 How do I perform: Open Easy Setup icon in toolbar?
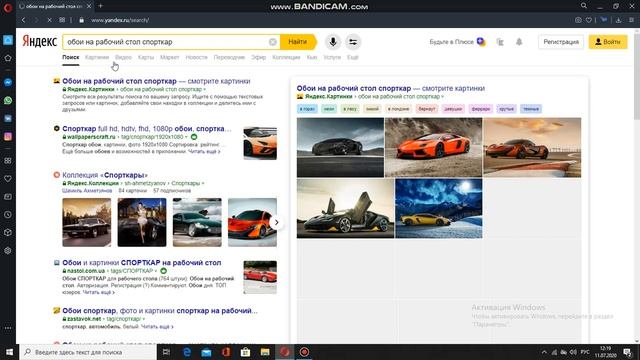[x=631, y=20]
